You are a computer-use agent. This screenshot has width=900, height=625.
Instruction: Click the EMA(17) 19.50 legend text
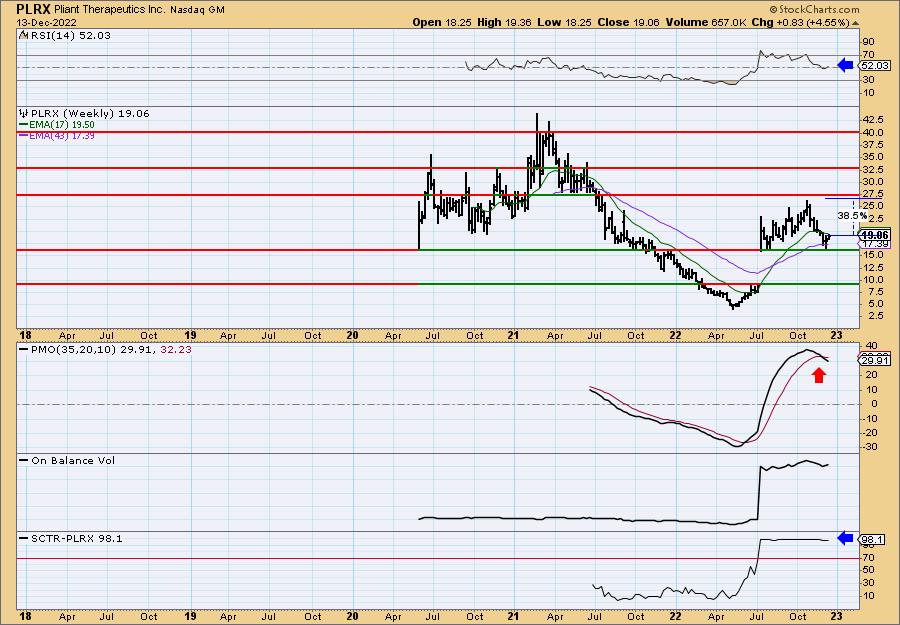62,125
